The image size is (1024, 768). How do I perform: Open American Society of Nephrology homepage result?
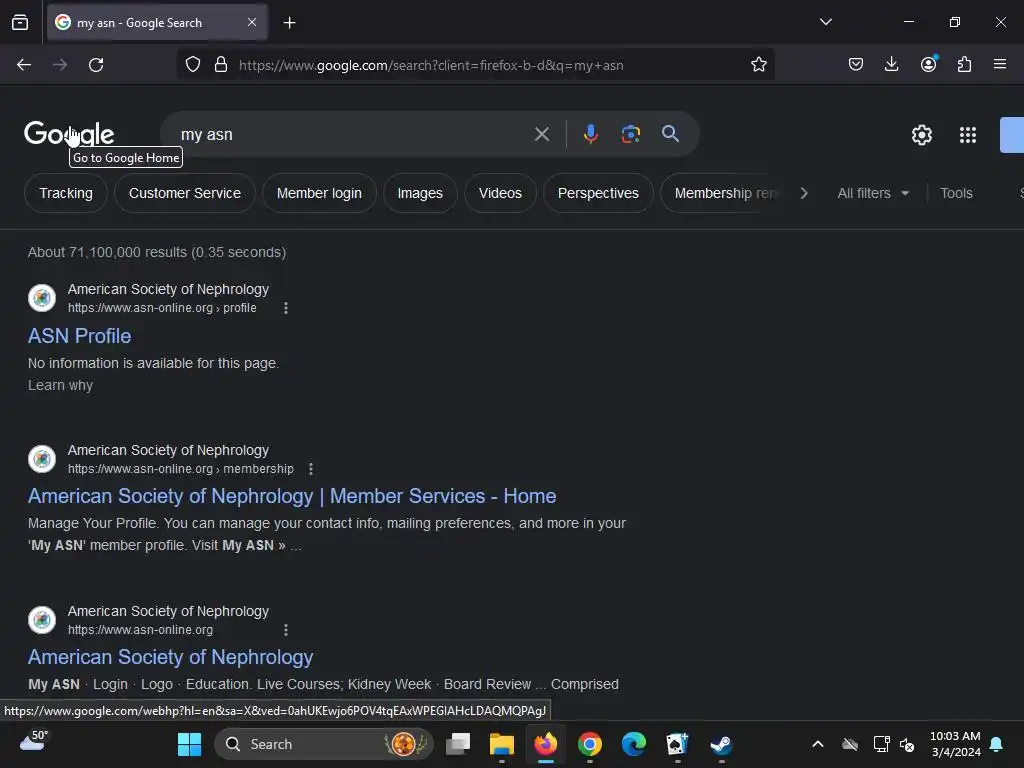pos(170,657)
